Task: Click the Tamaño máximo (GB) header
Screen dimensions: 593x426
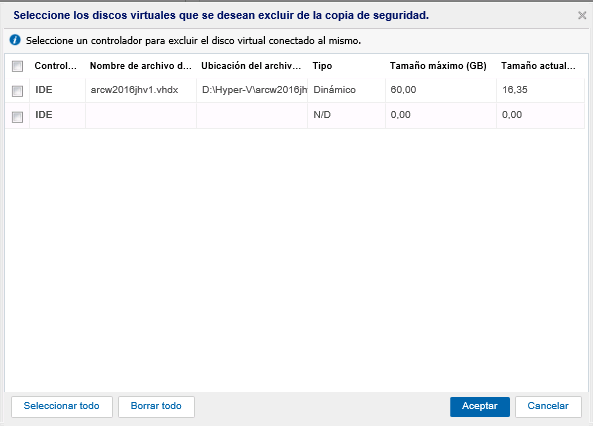Action: (438, 66)
